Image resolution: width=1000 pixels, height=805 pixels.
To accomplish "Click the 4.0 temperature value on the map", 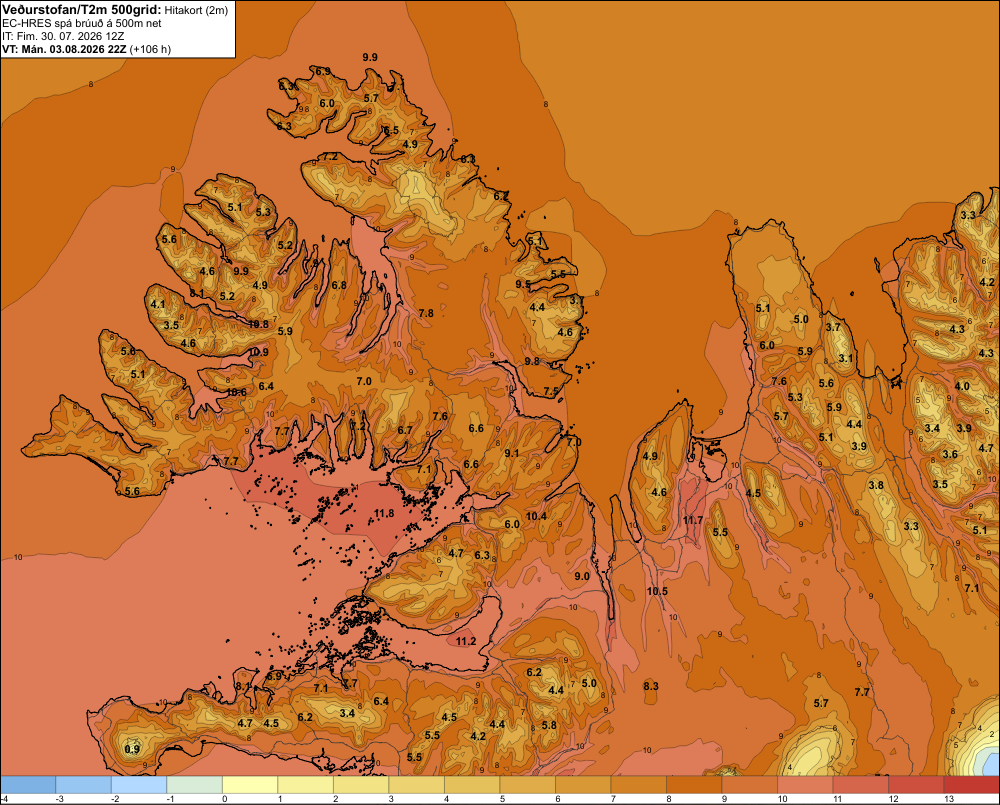I will pyautogui.click(x=962, y=386).
